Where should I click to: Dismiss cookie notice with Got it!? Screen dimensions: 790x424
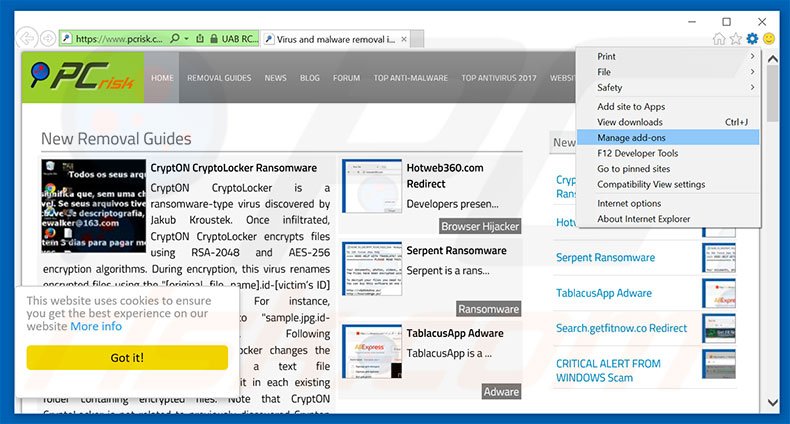click(127, 358)
